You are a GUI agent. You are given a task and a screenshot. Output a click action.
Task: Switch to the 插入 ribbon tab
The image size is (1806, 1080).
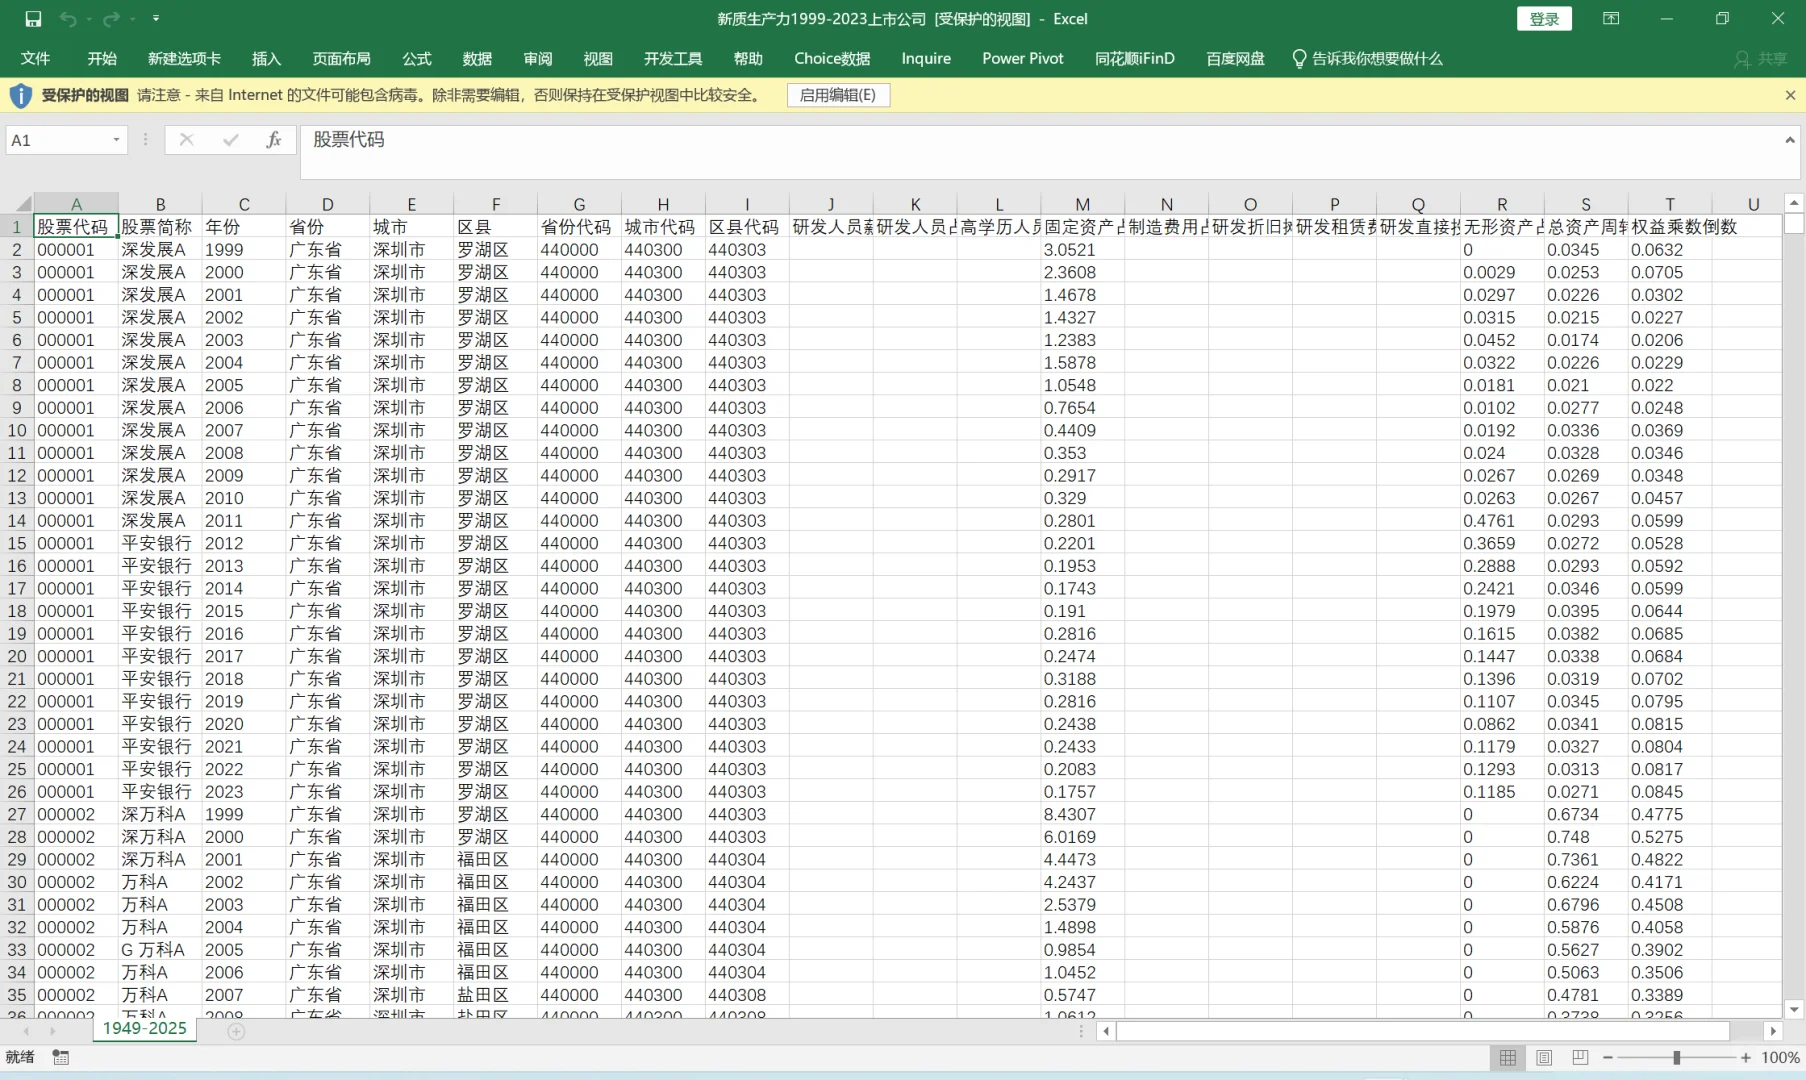tap(266, 58)
